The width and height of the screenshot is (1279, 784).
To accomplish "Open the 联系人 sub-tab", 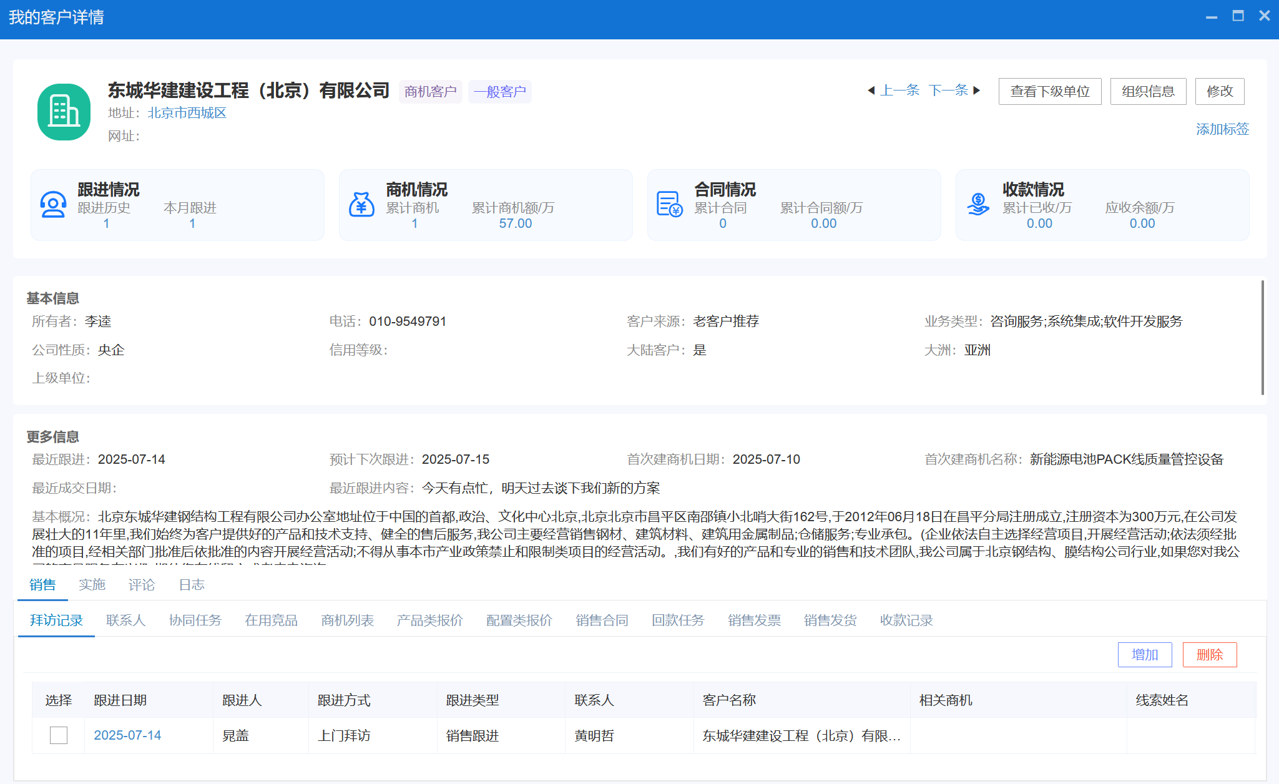I will click(x=124, y=620).
